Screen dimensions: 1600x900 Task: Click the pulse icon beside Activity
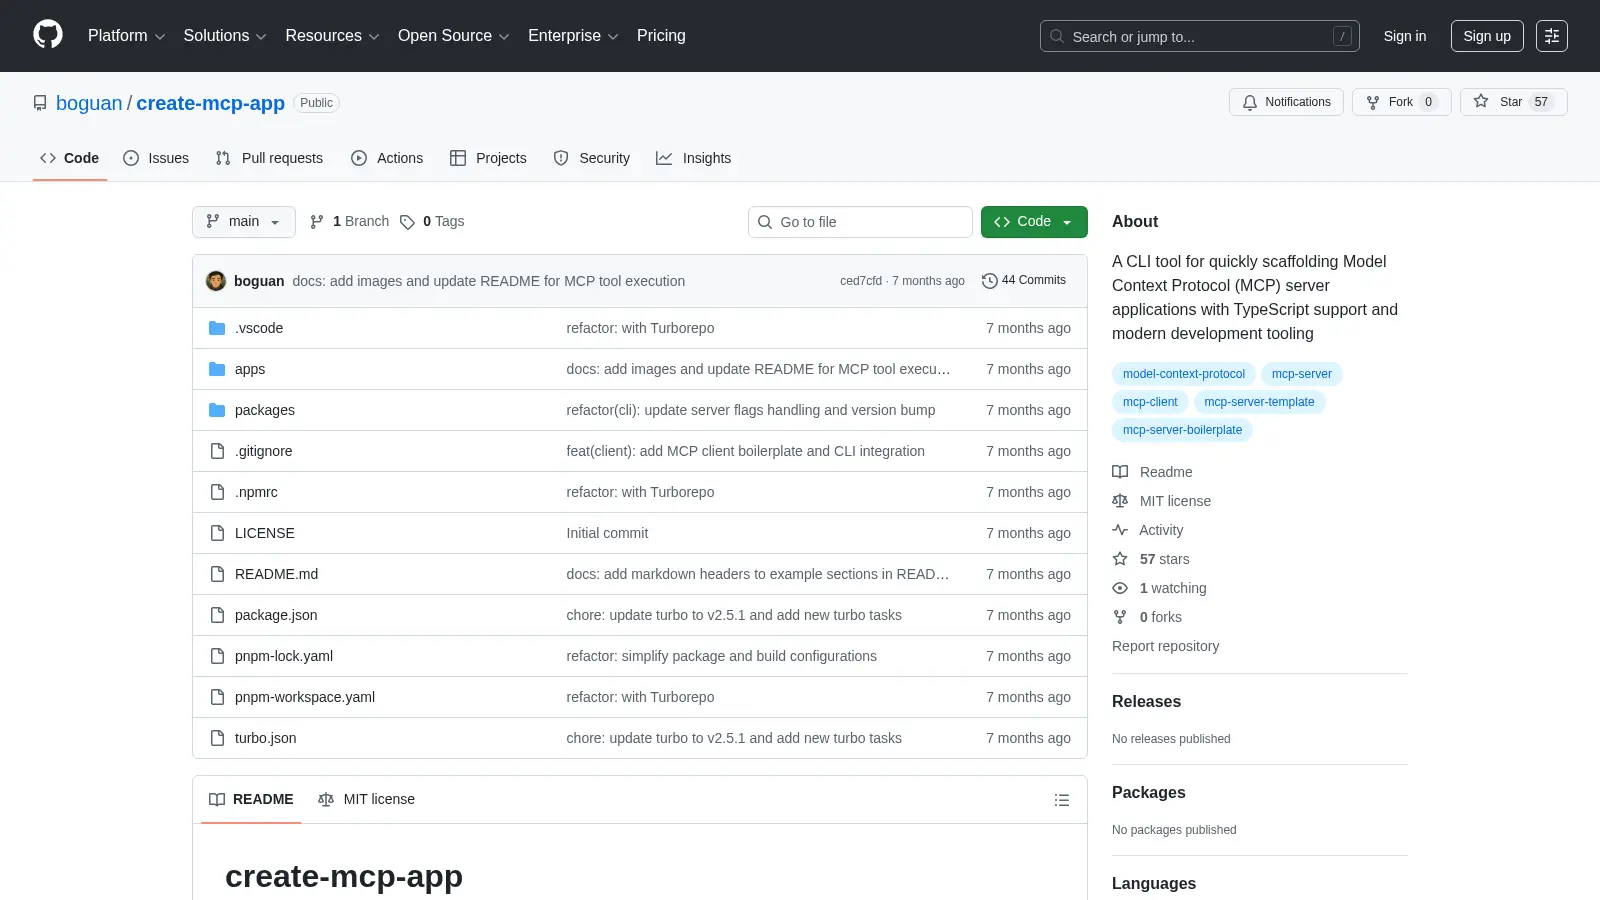pyautogui.click(x=1120, y=530)
